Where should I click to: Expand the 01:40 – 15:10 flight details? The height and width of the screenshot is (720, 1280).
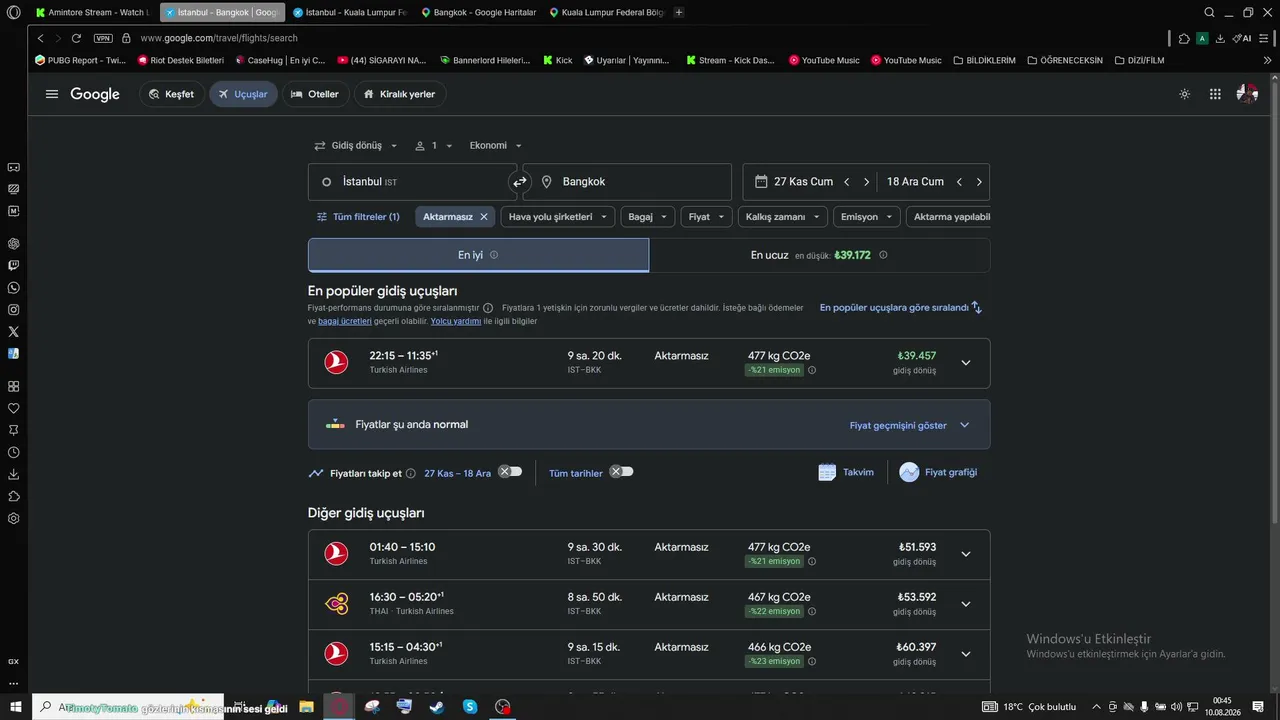click(x=966, y=554)
